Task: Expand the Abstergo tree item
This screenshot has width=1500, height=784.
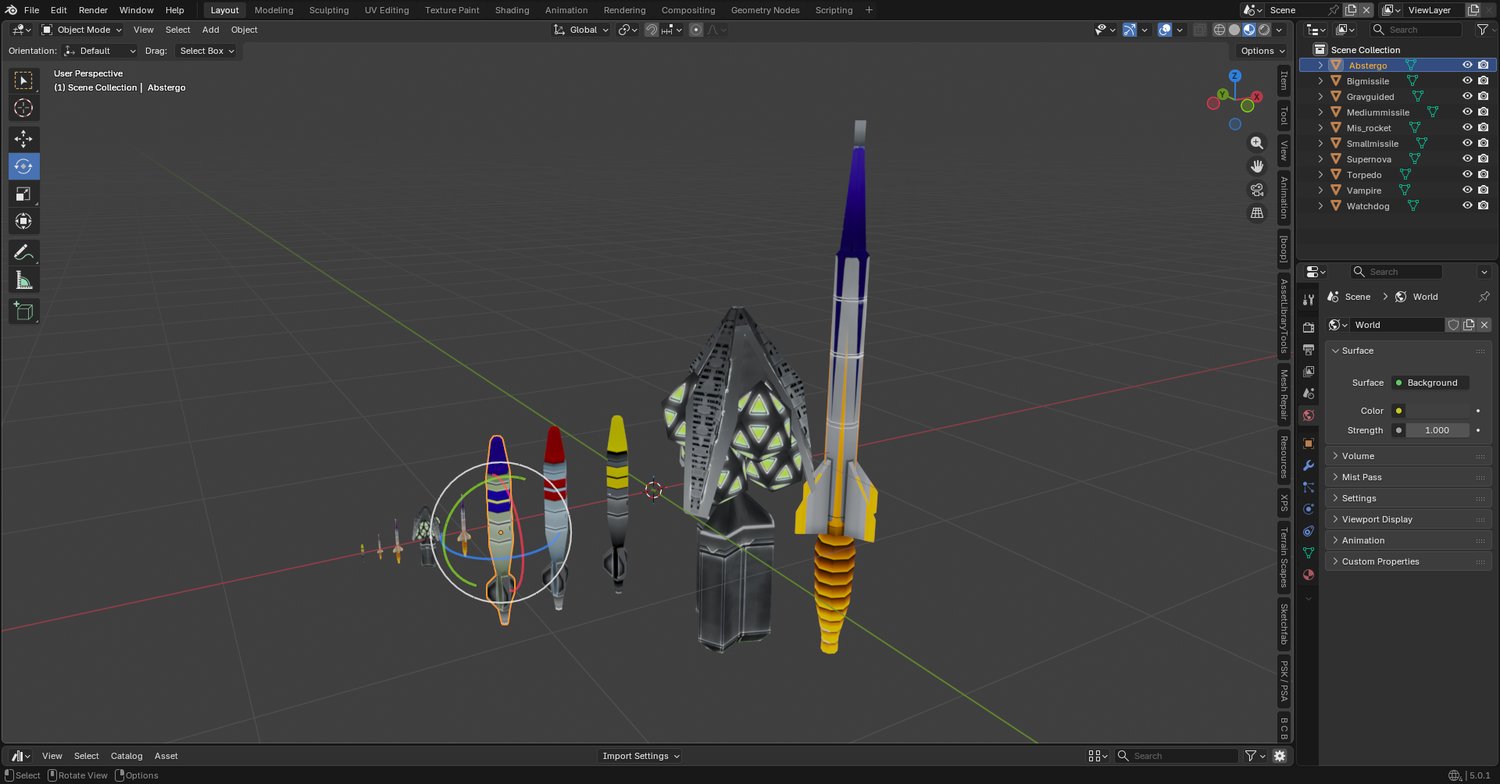Action: point(1320,65)
